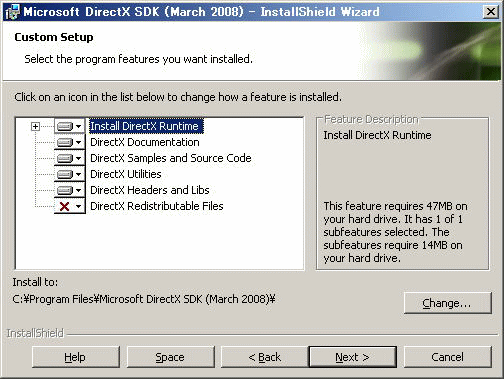Image resolution: width=504 pixels, height=379 pixels.
Task: Select the DirectX Headers and Libs feature
Action: [150, 190]
